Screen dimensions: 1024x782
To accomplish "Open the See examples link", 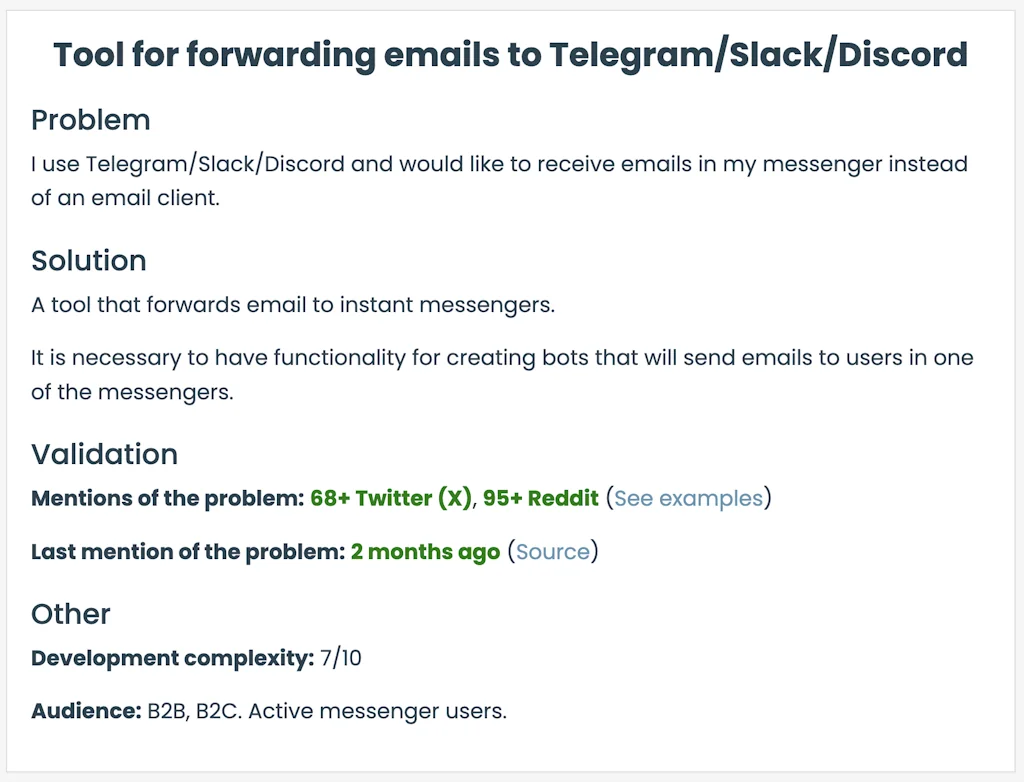I will coord(688,498).
